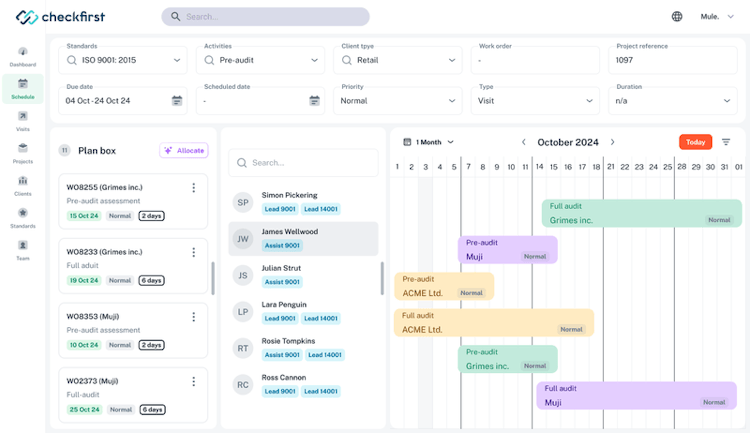This screenshot has height=433, width=750.
Task: Open the Gantt filter icon
Action: tap(726, 142)
